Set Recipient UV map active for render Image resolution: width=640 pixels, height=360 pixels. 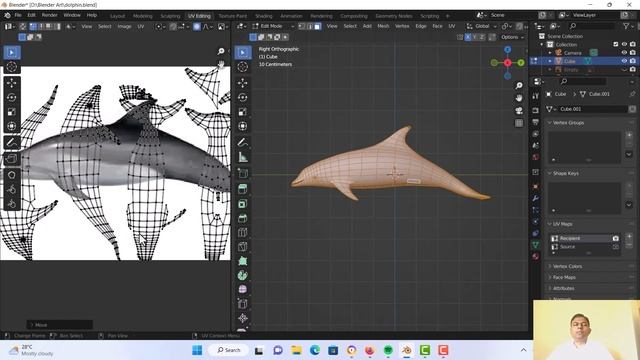pos(616,238)
